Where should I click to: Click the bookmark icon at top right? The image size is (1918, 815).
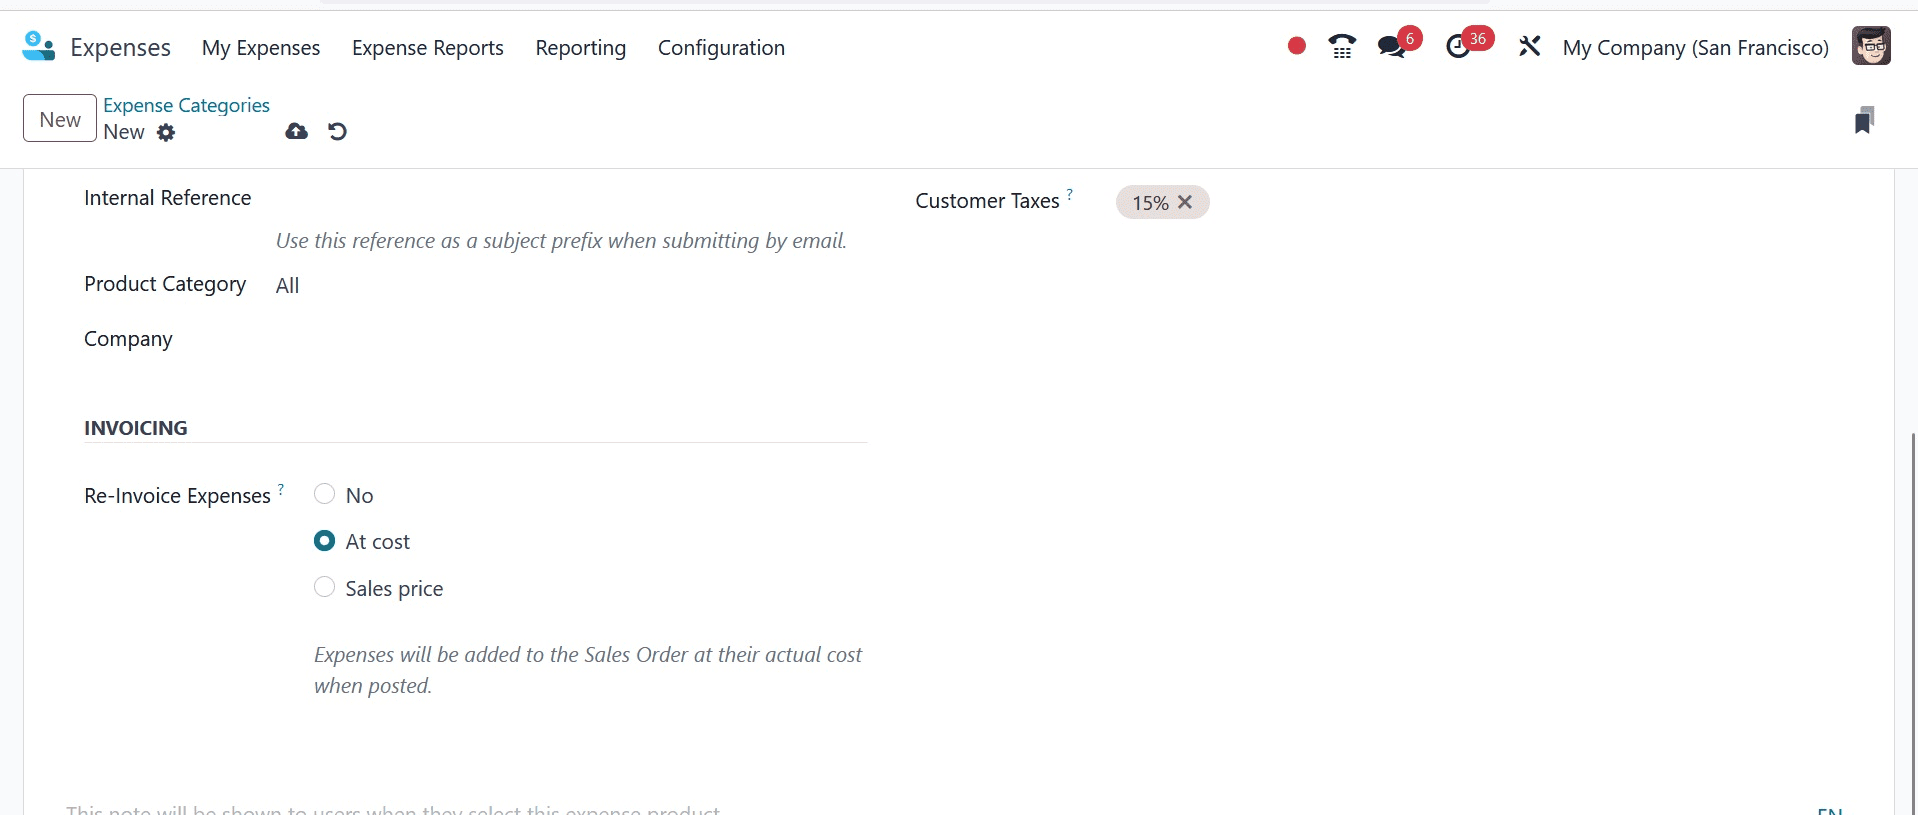click(x=1864, y=120)
